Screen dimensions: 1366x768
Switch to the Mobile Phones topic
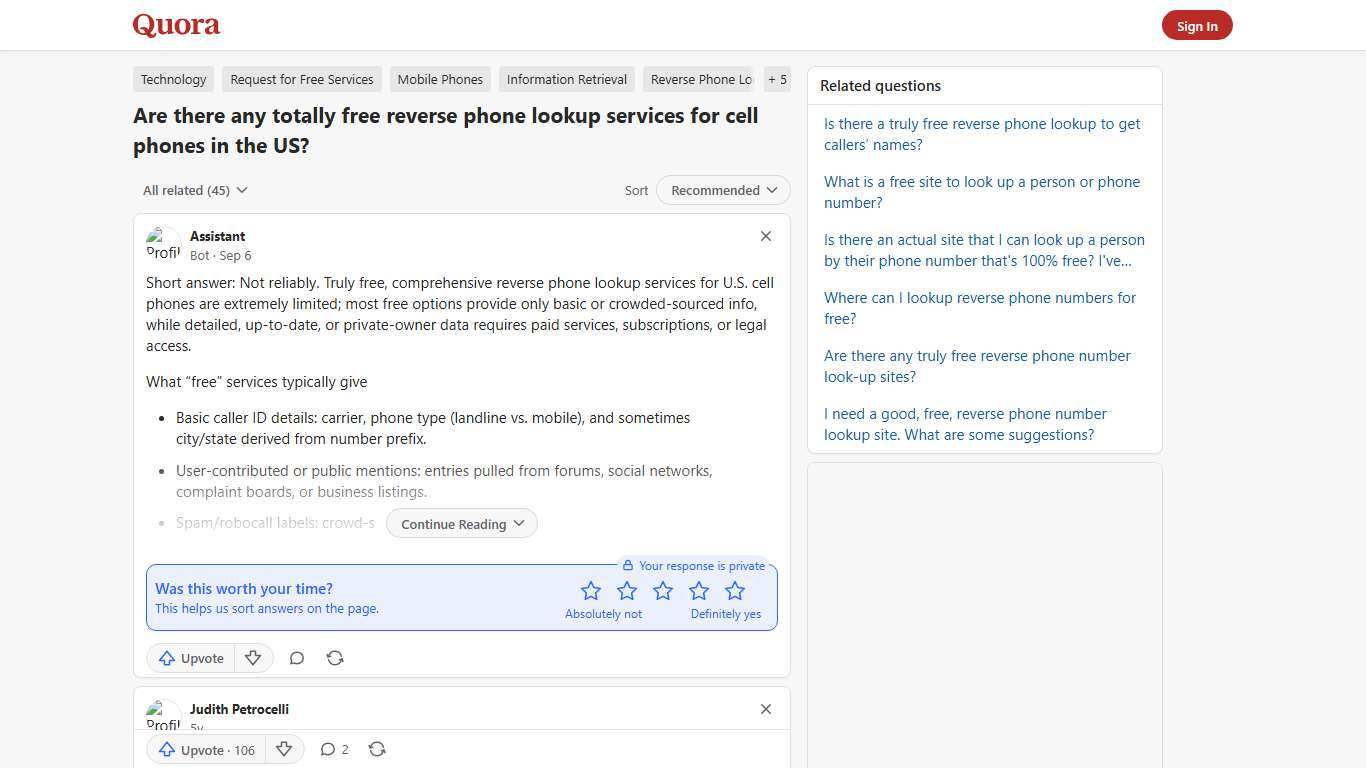[440, 79]
